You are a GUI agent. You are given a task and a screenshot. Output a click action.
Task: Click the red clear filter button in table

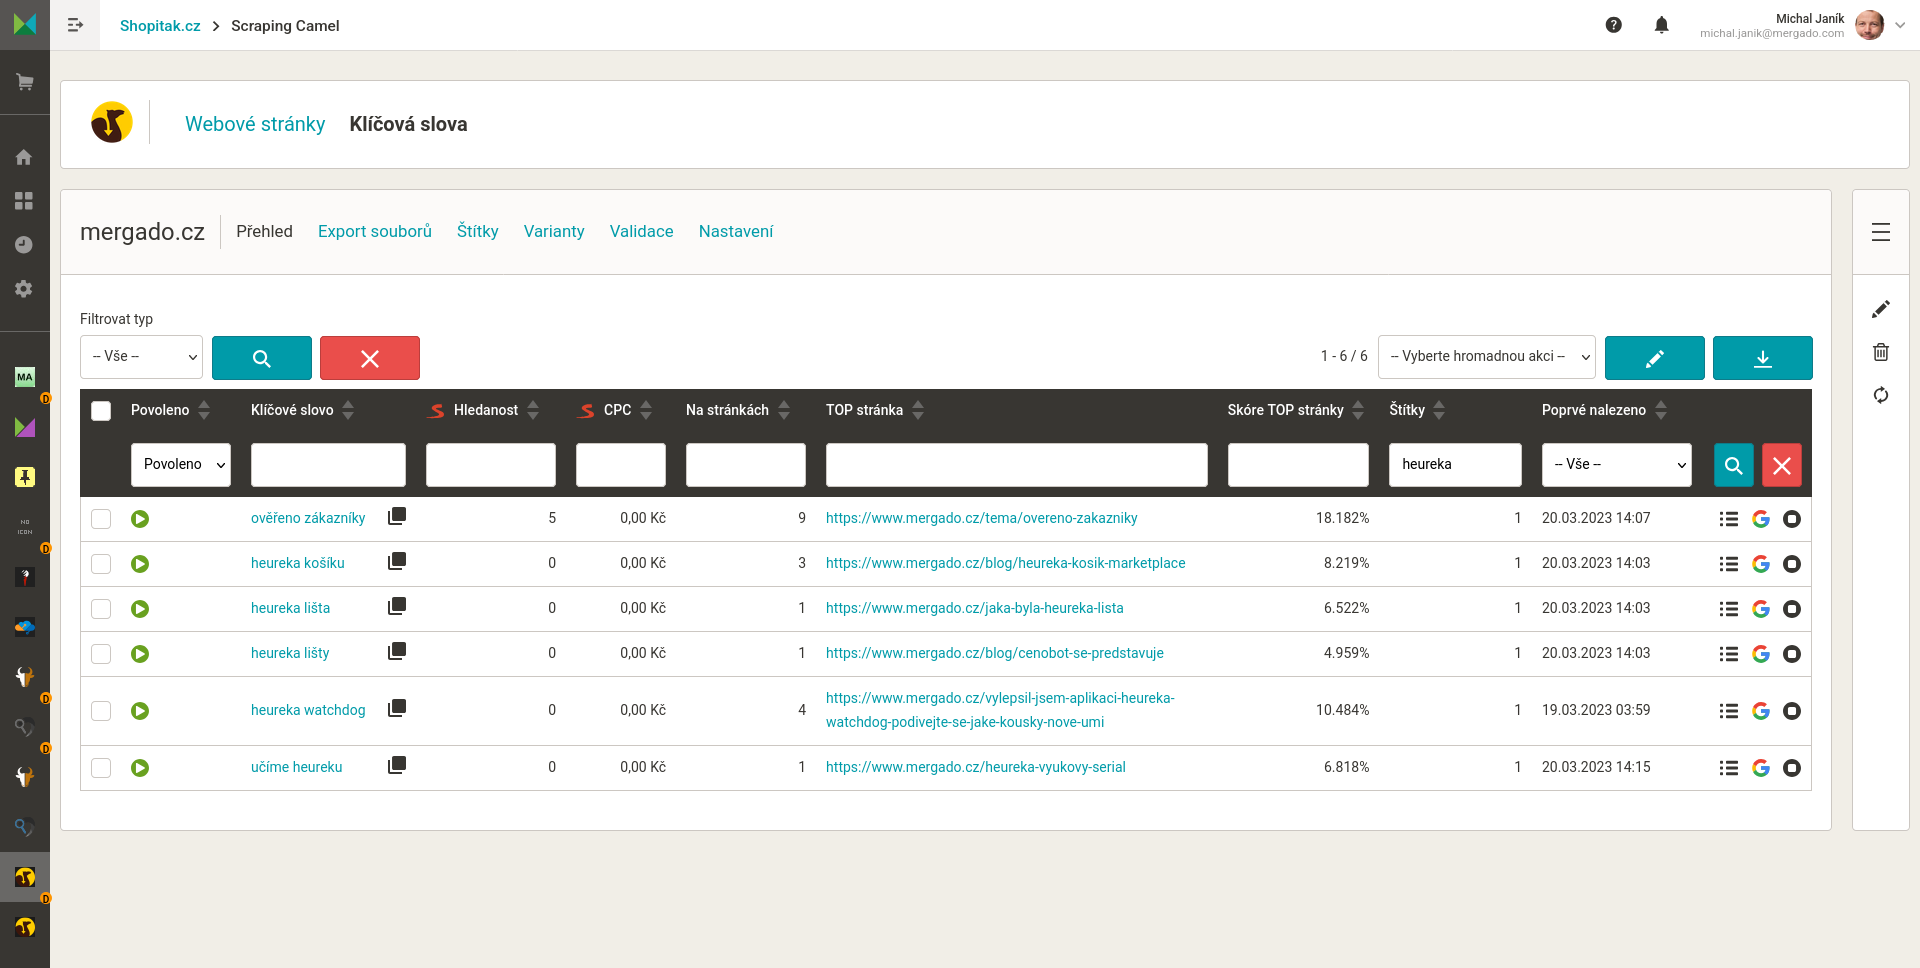(1781, 465)
